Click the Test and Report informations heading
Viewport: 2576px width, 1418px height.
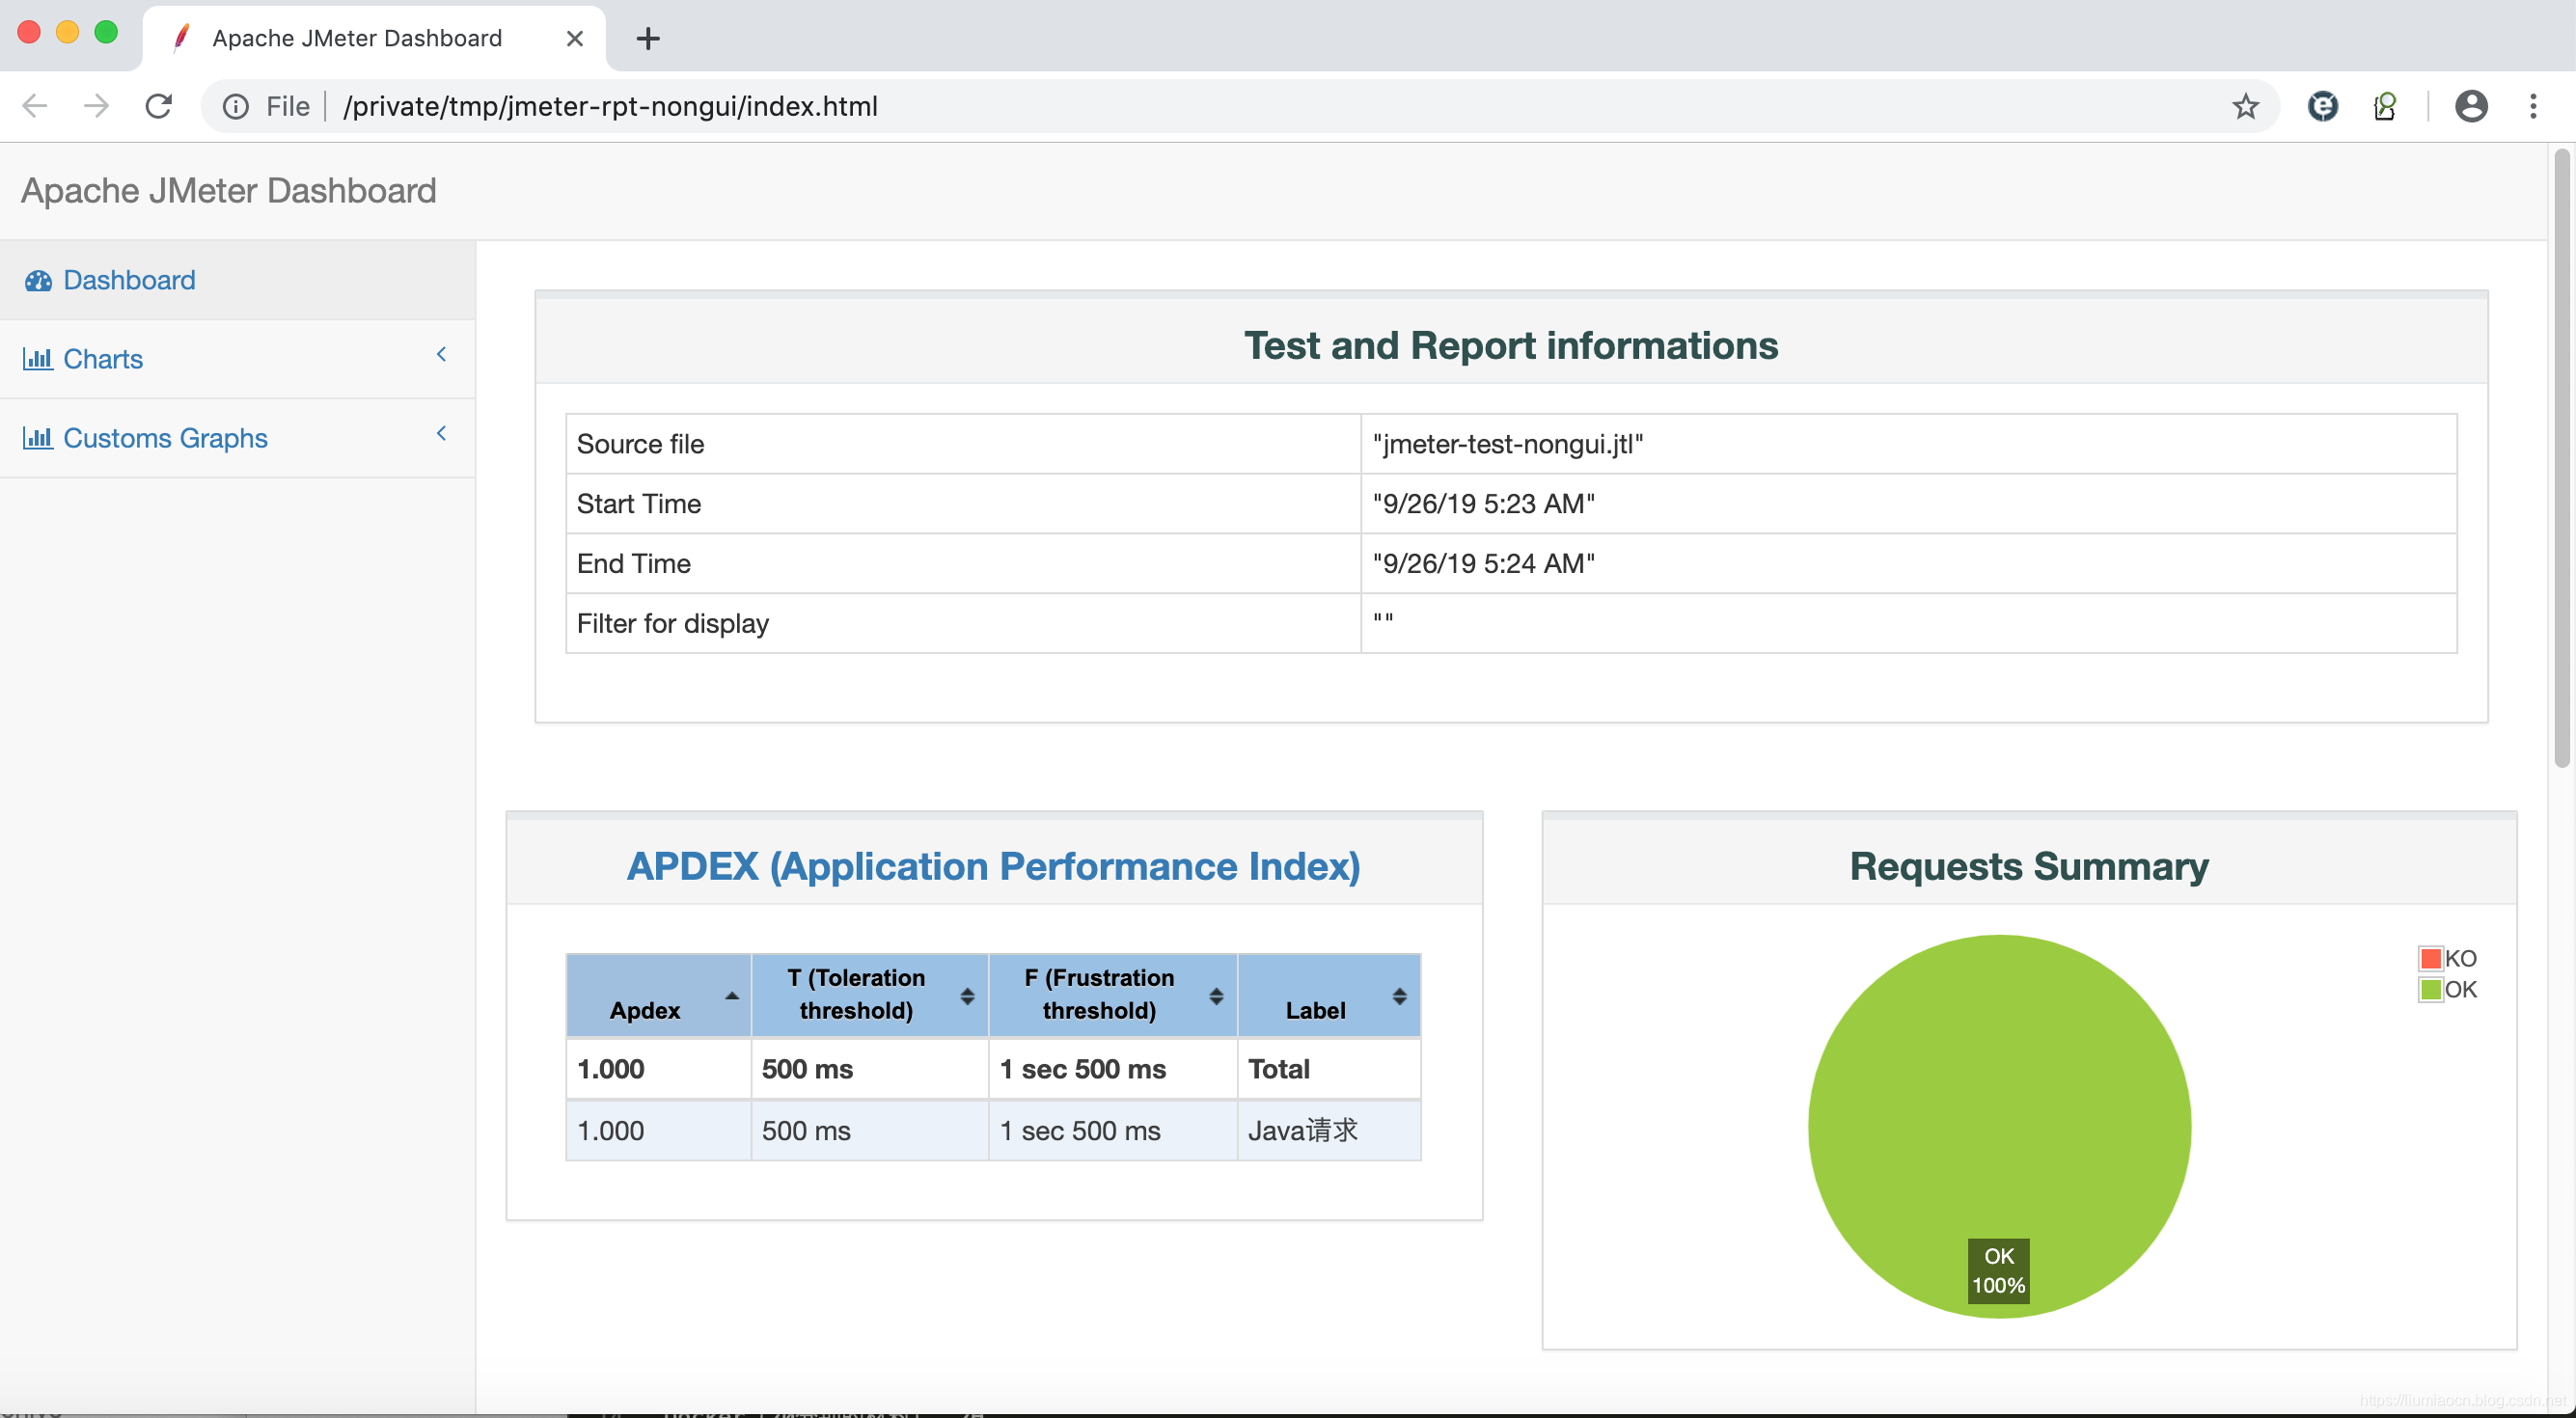1511,346
